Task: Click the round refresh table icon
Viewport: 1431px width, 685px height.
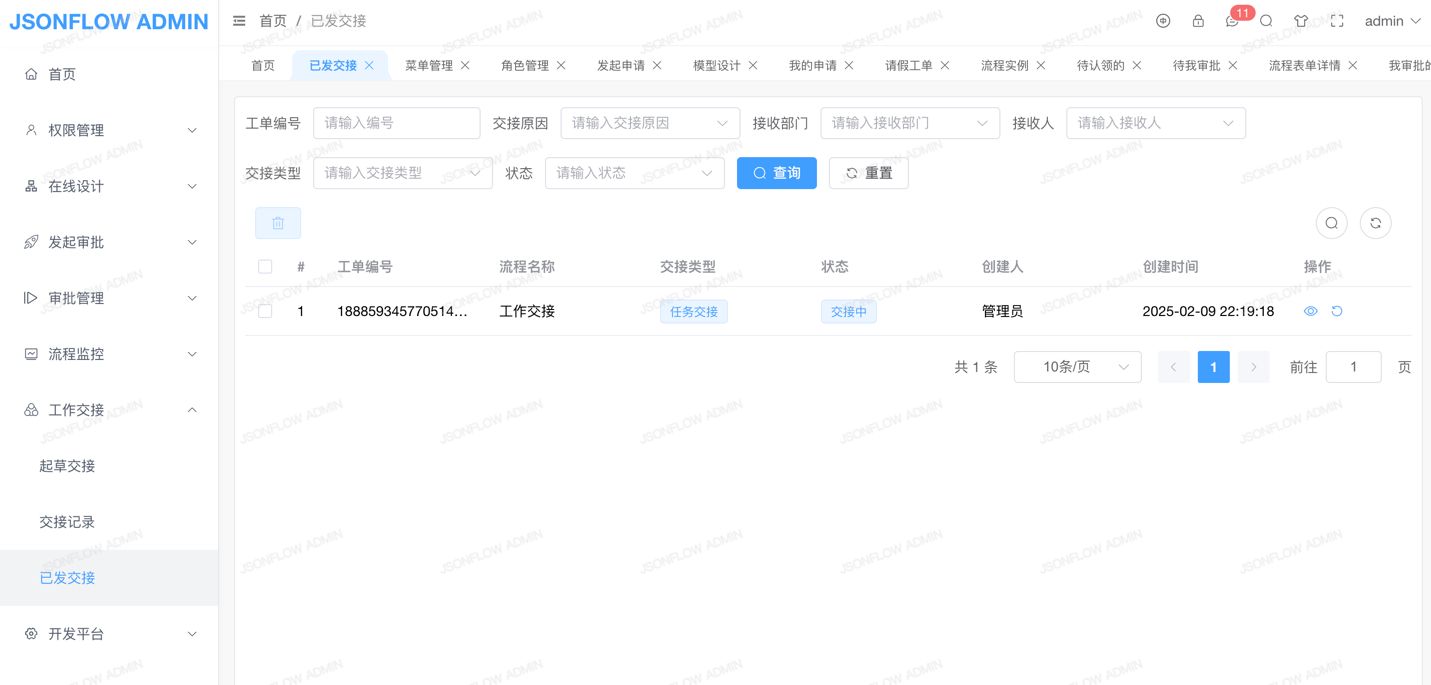Action: click(1375, 223)
